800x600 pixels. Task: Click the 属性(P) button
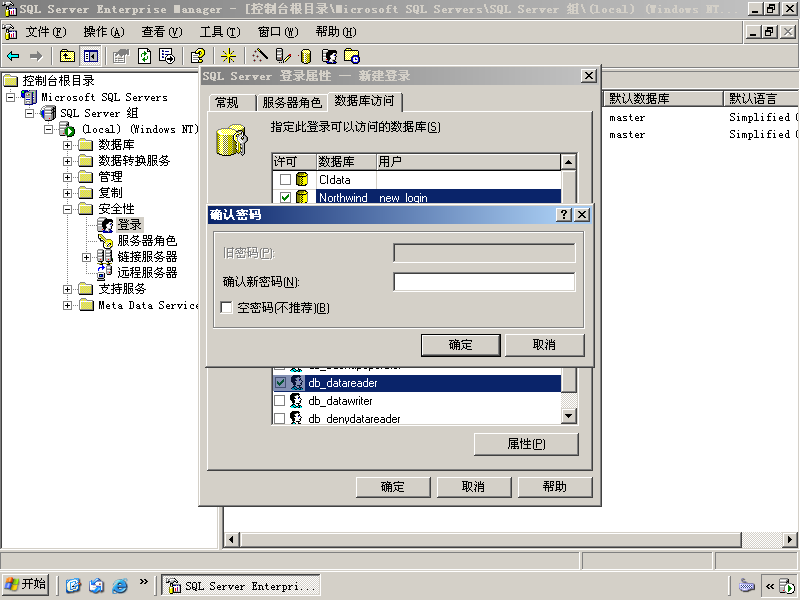[x=526, y=444]
